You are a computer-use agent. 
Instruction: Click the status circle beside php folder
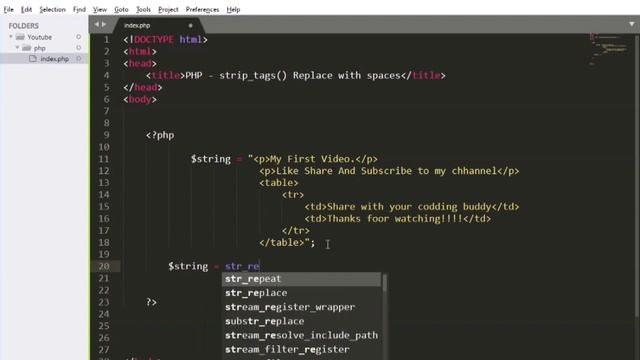coord(78,48)
